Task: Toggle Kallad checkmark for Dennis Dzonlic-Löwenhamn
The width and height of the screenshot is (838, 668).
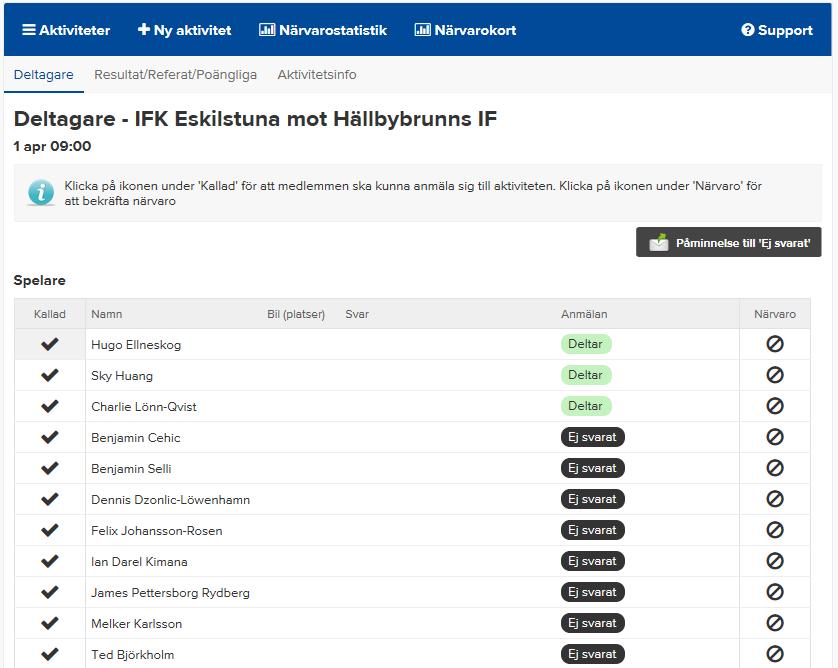Action: 50,499
